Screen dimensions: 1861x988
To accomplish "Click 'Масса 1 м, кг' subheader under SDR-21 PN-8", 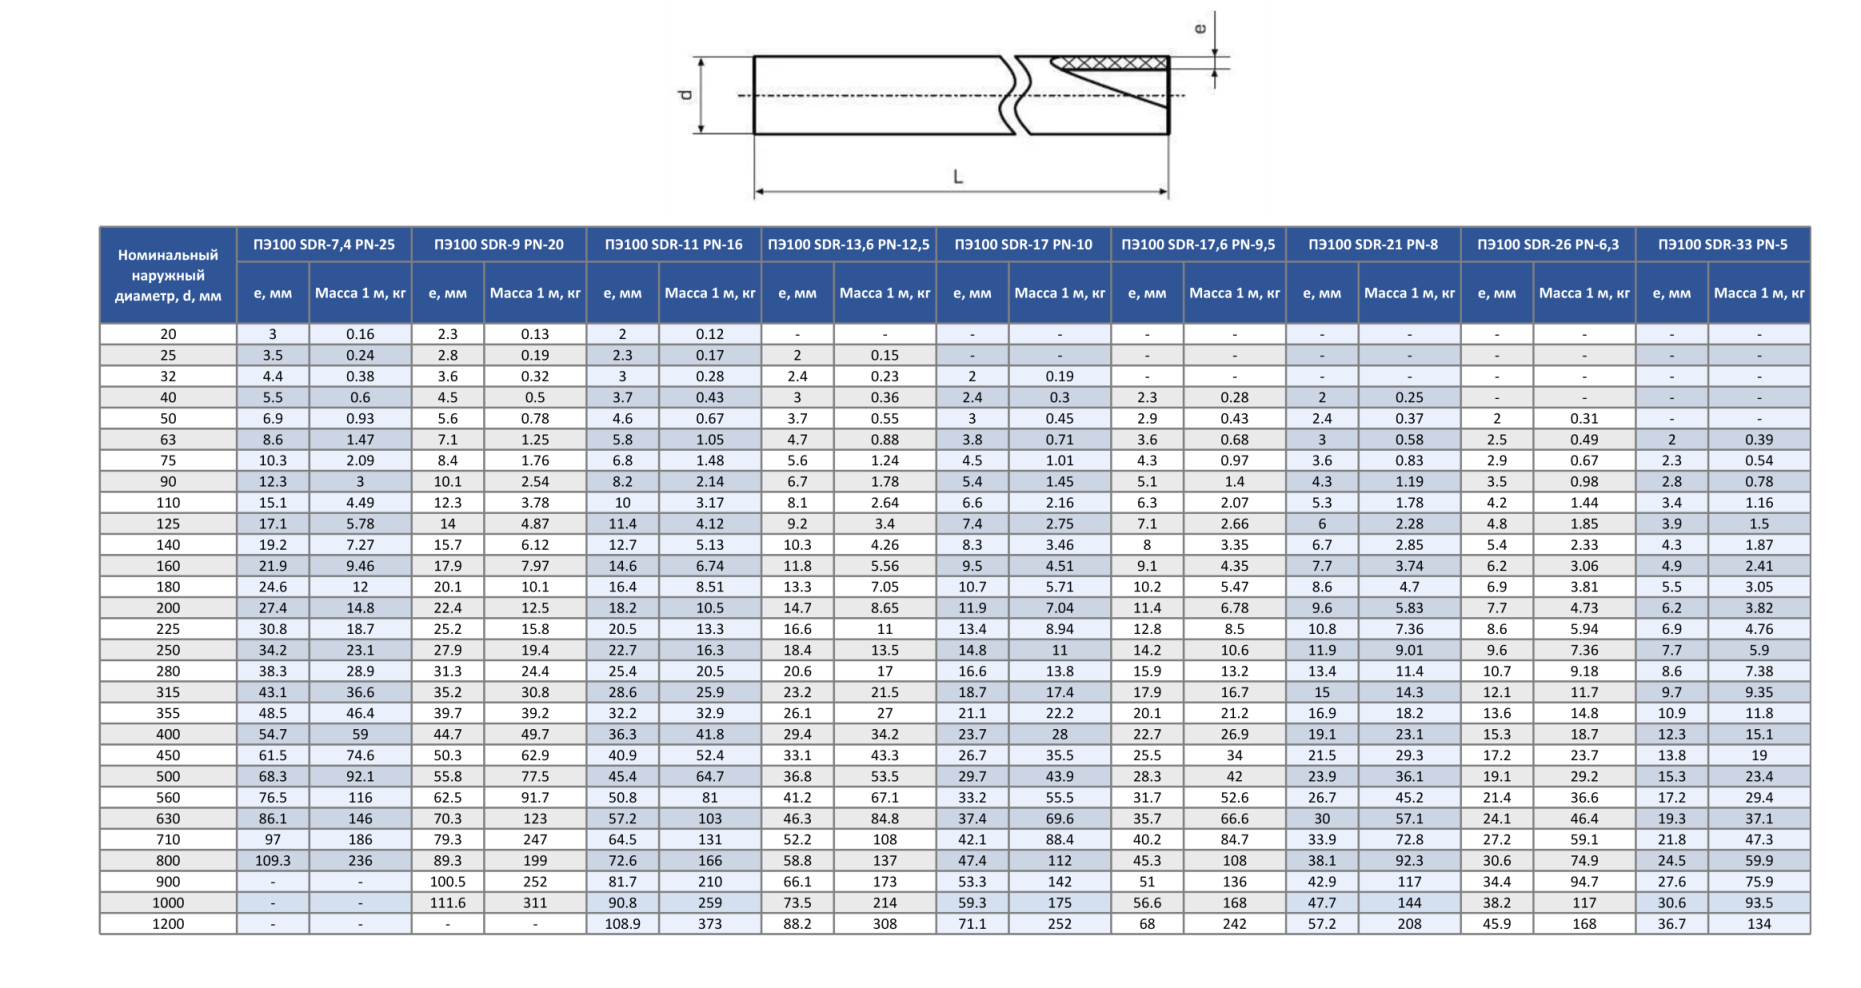I will (x=1410, y=293).
